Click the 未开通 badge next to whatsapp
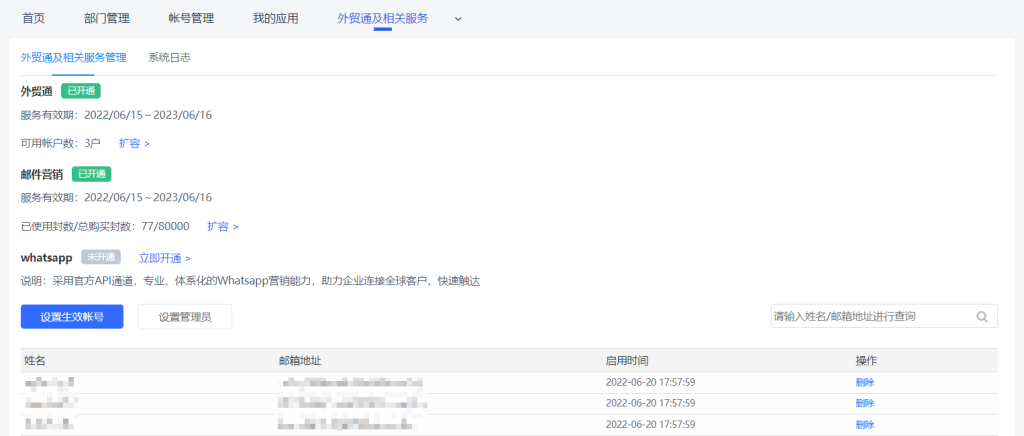This screenshot has width=1024, height=436. (x=101, y=257)
